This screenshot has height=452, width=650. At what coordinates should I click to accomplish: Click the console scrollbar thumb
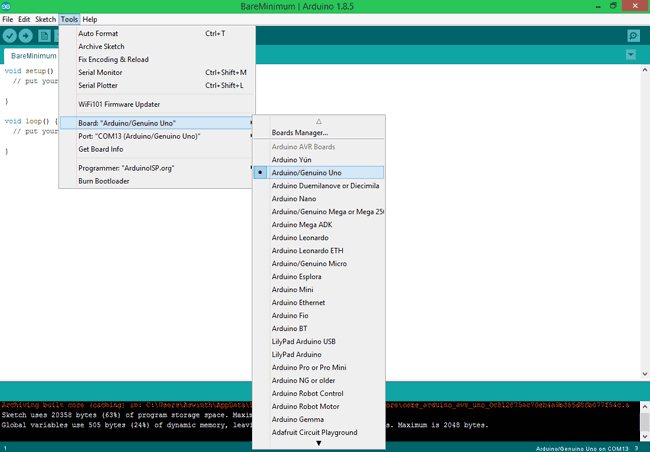pos(645,422)
